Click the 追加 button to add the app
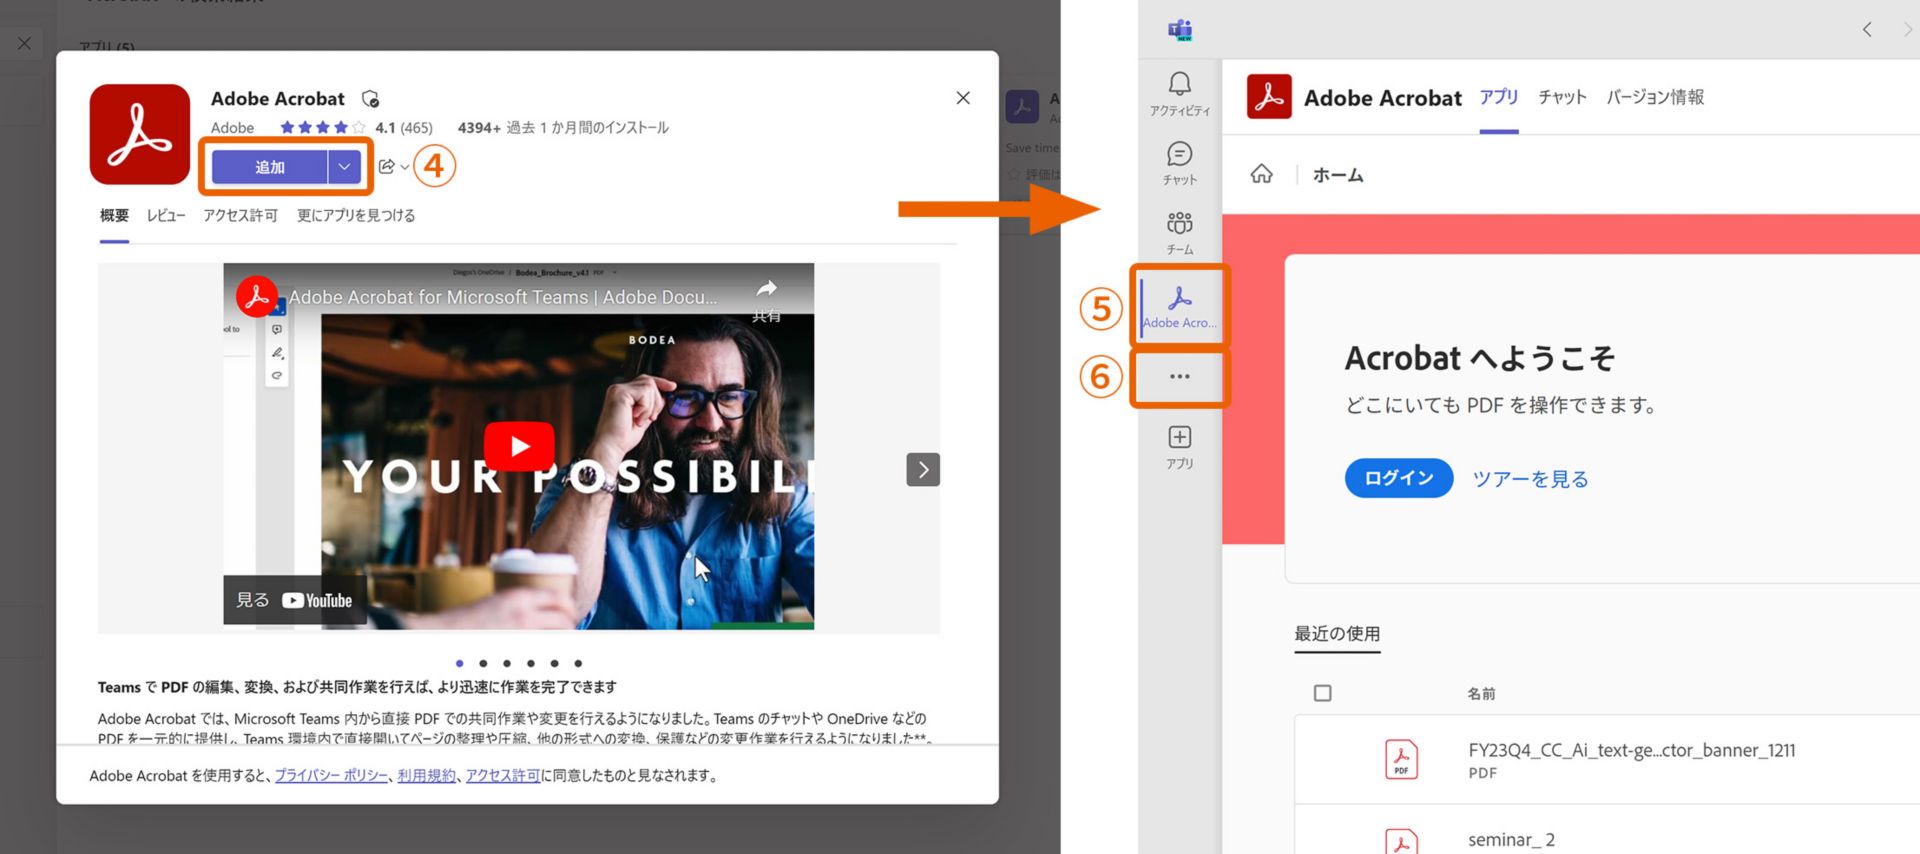The image size is (1920, 854). point(270,167)
